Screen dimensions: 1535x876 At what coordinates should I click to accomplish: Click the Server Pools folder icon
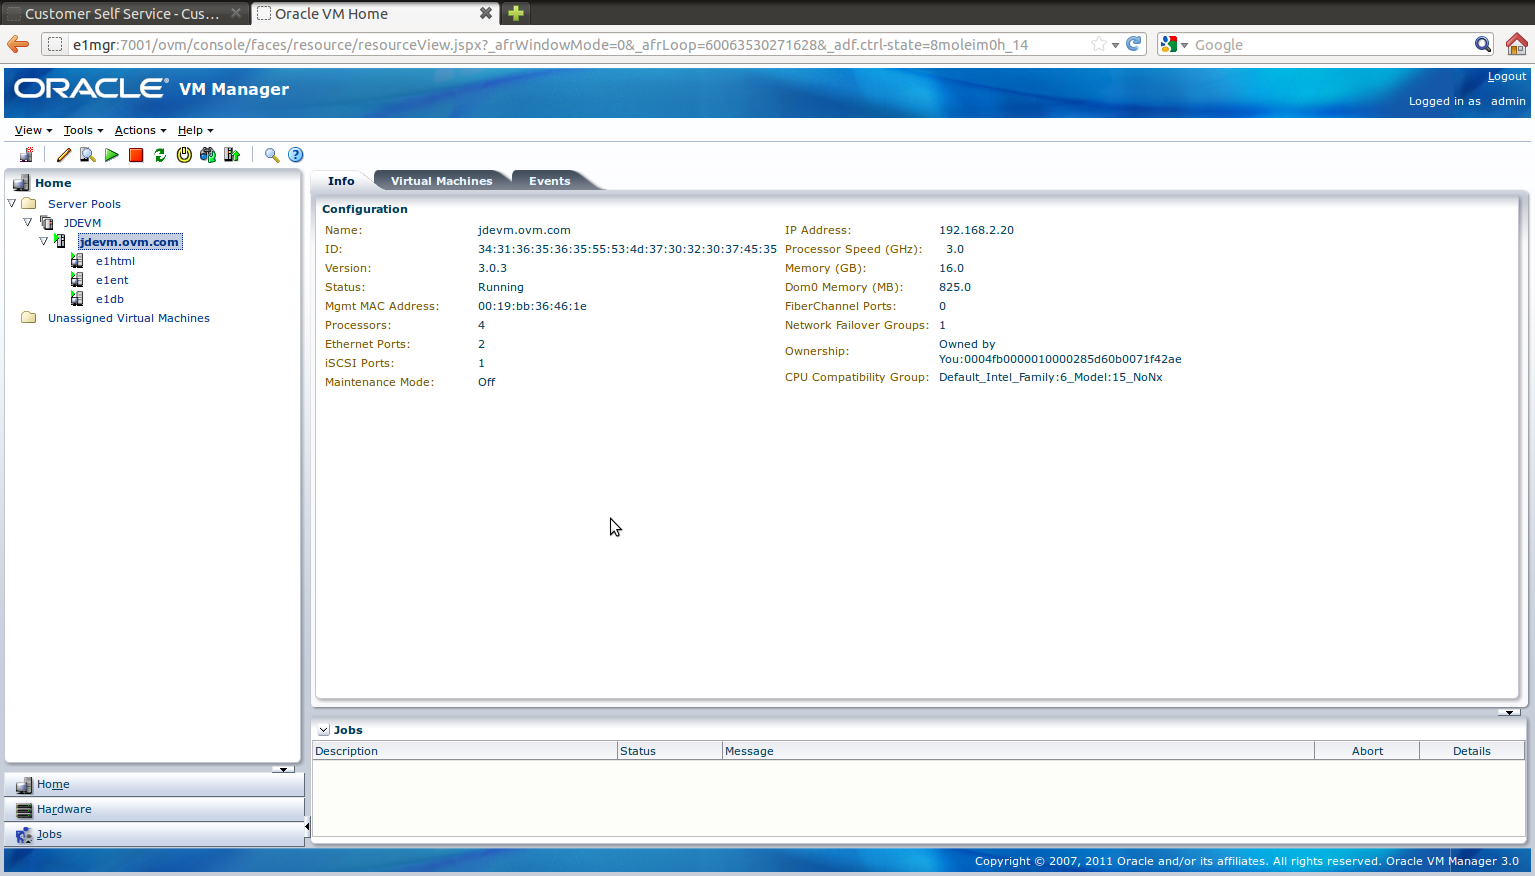29,204
